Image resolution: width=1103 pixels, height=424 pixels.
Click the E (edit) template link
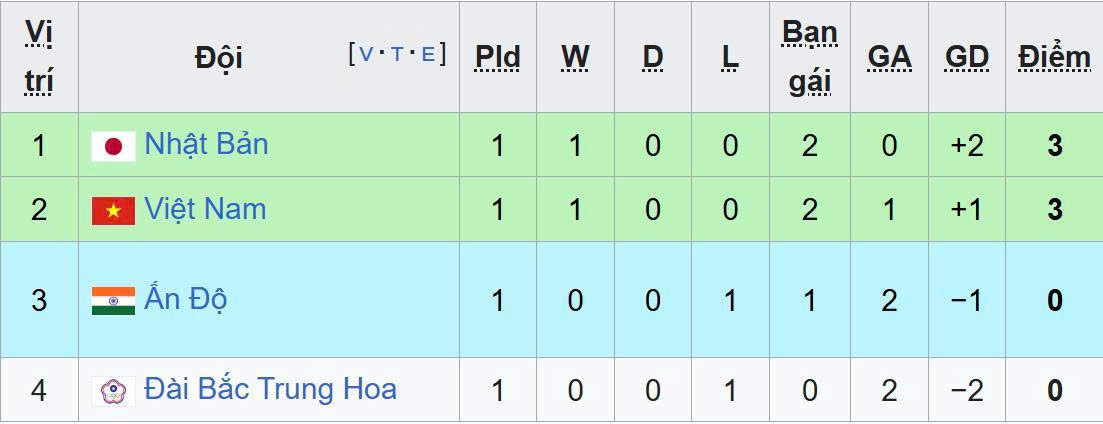tap(428, 54)
